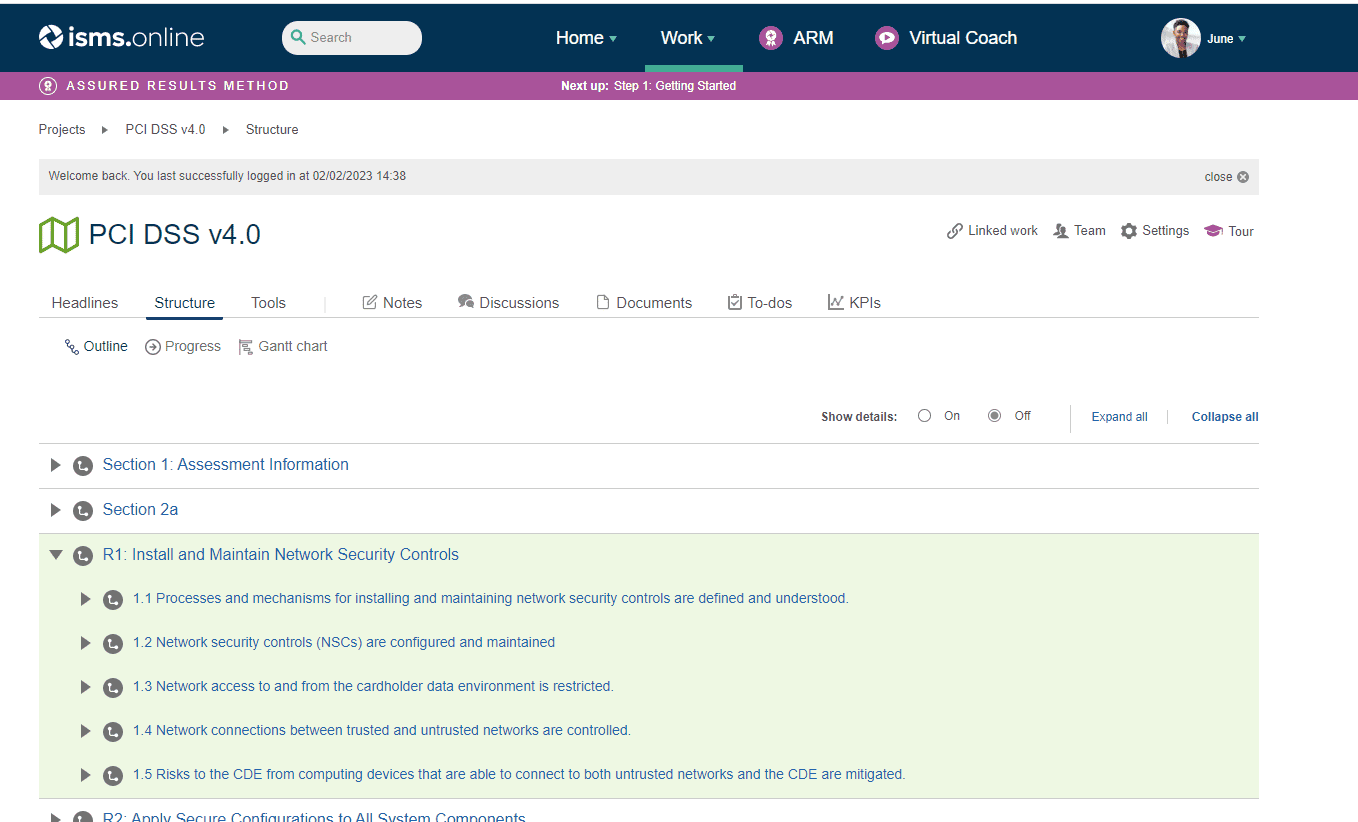Image resolution: width=1358 pixels, height=822 pixels.
Task: Click the Expand all link
Action: (1119, 417)
